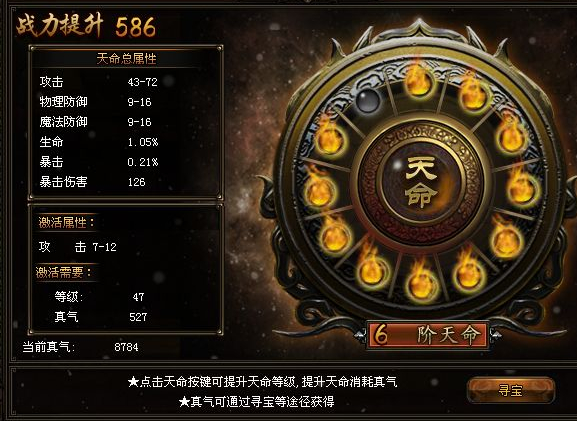Click the flame orb right of top orb

tap(473, 94)
